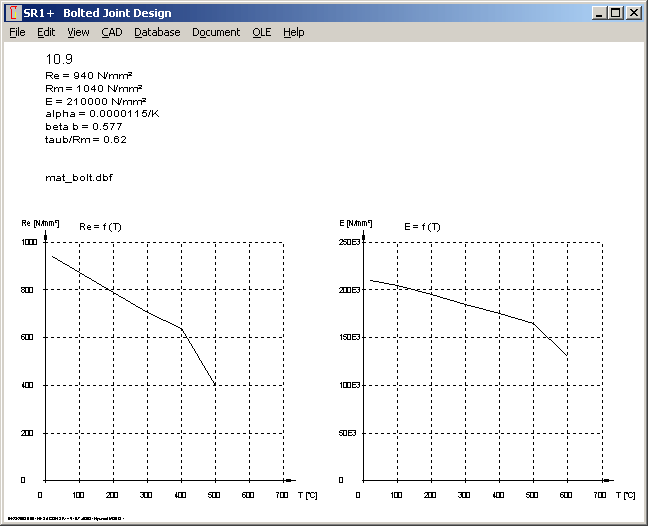Image resolution: width=648 pixels, height=526 pixels.
Task: Open the CAD menu
Action: click(x=111, y=32)
